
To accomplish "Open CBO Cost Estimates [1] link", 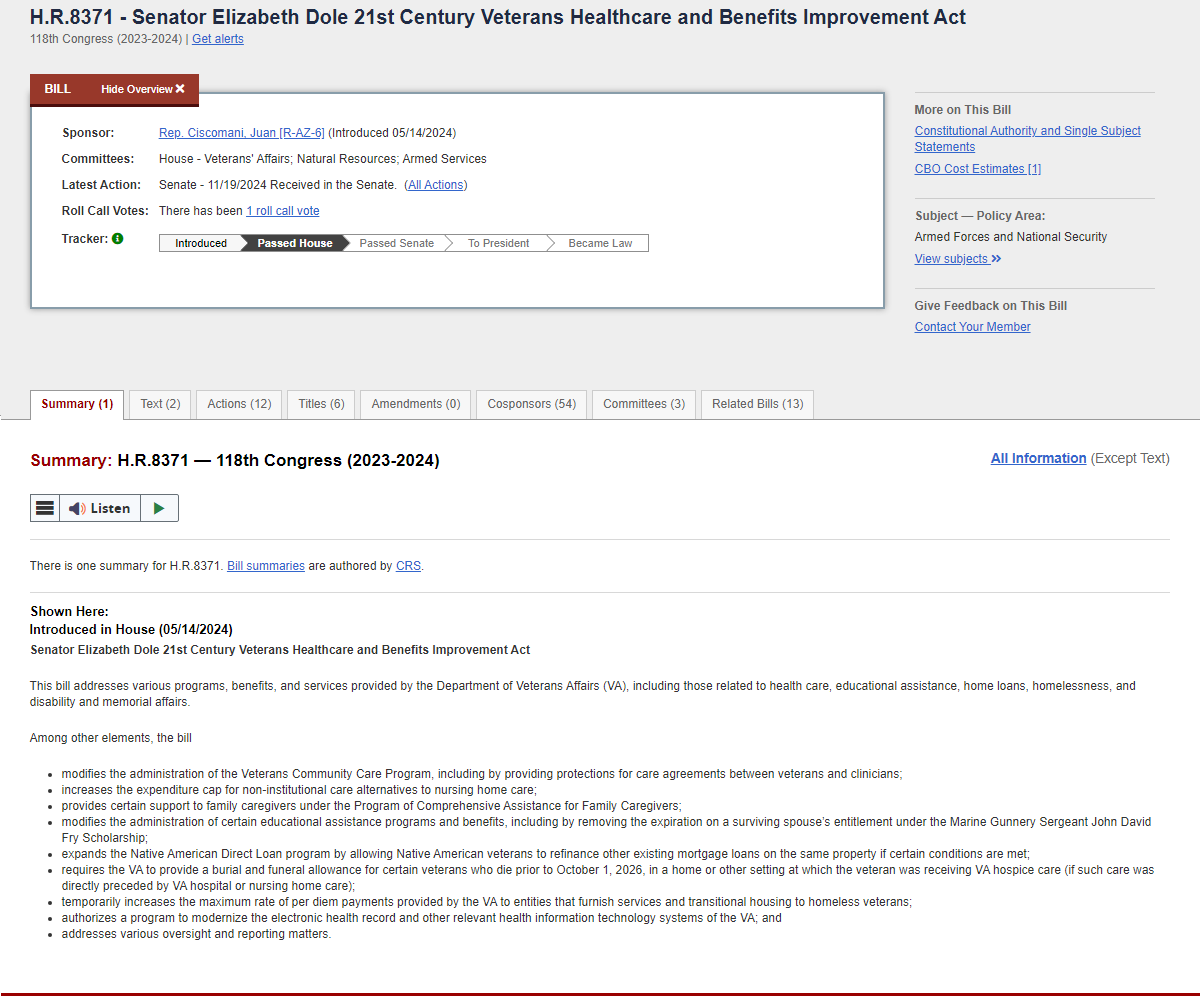I will click(x=978, y=169).
